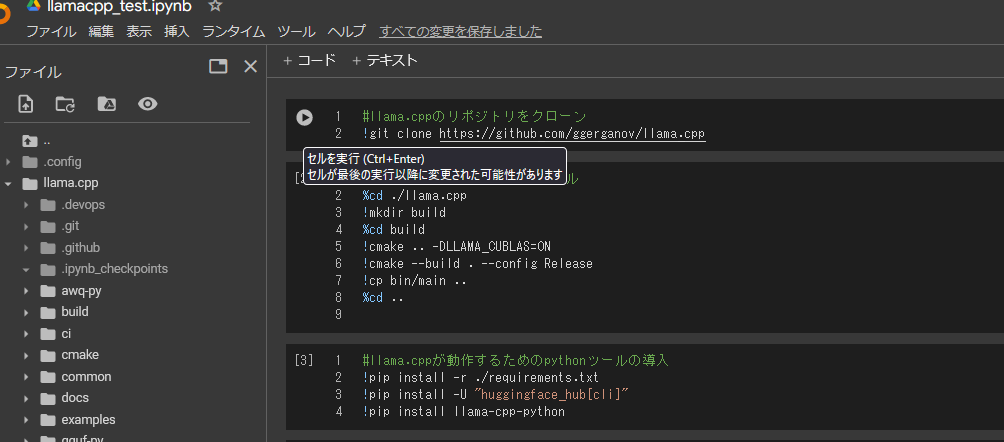Expand the .config folder
The height and width of the screenshot is (442, 1004).
point(8,161)
